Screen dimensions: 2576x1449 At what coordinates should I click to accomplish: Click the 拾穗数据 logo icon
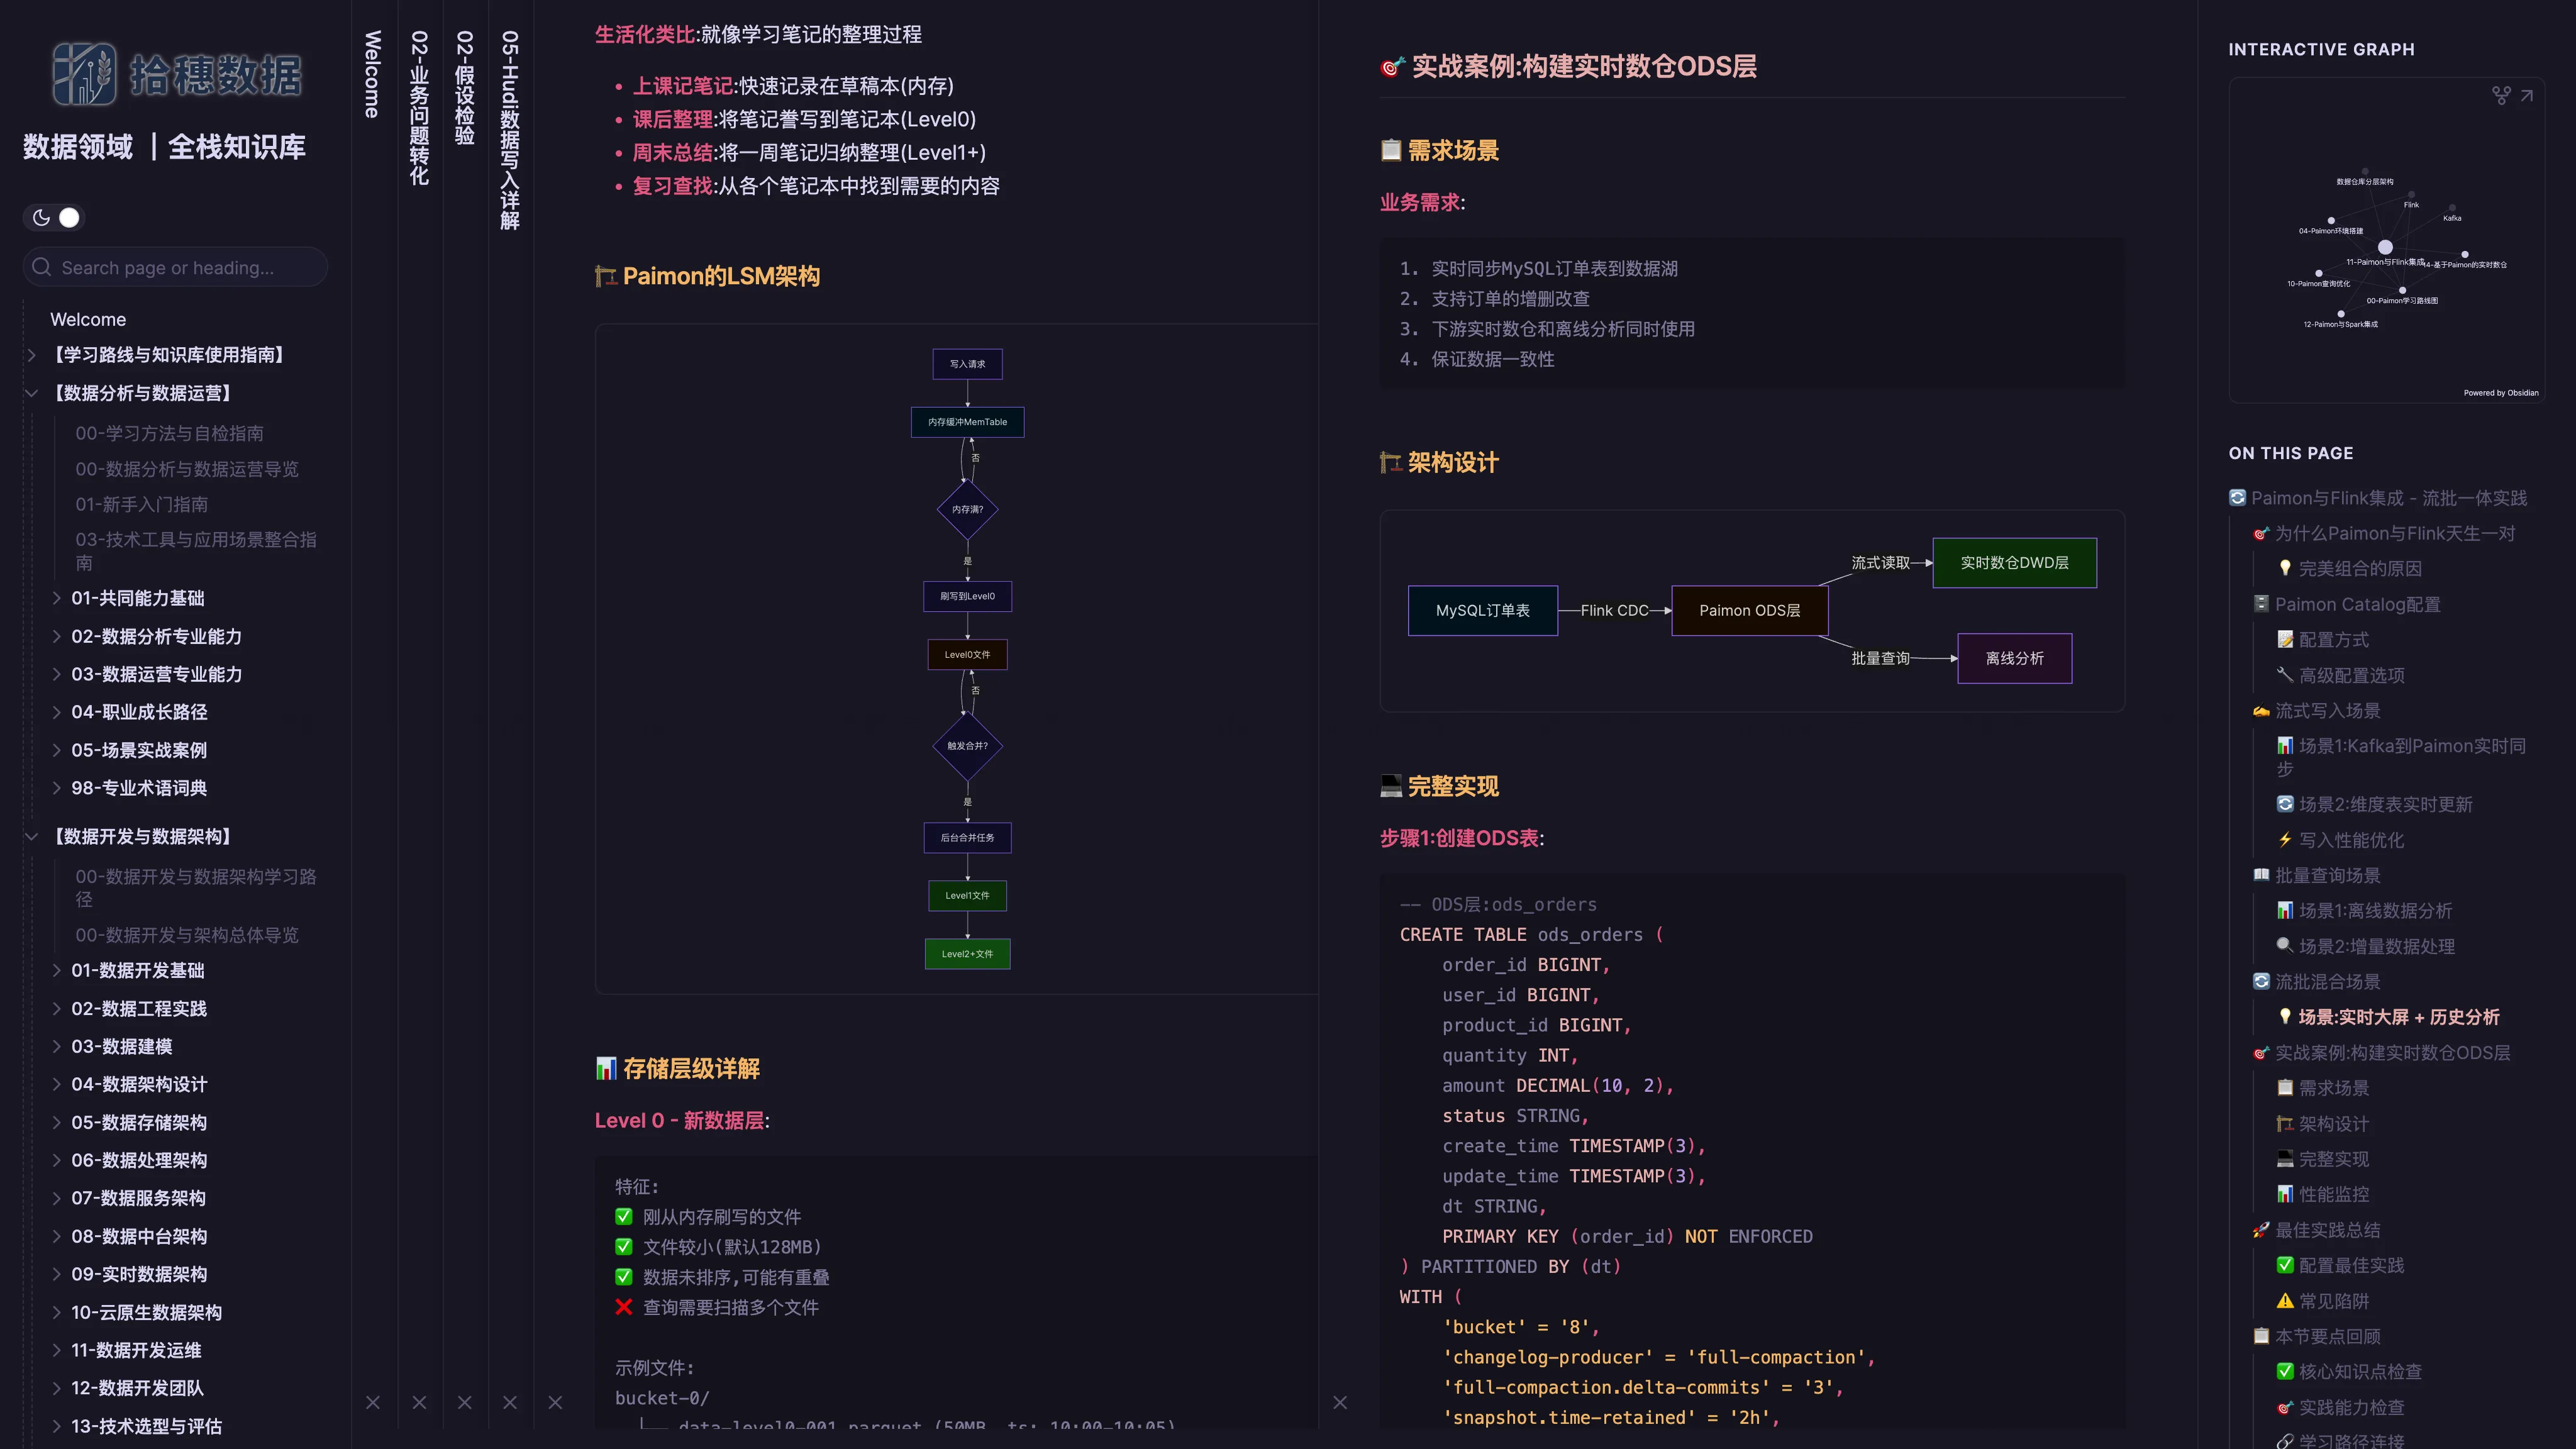(85, 73)
